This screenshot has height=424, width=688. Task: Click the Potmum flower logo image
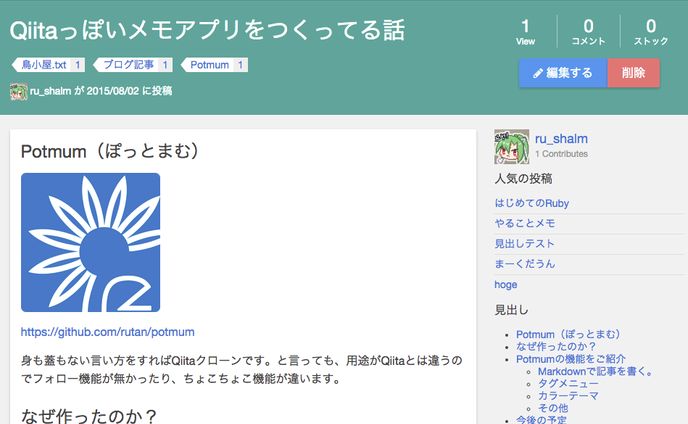[90, 242]
